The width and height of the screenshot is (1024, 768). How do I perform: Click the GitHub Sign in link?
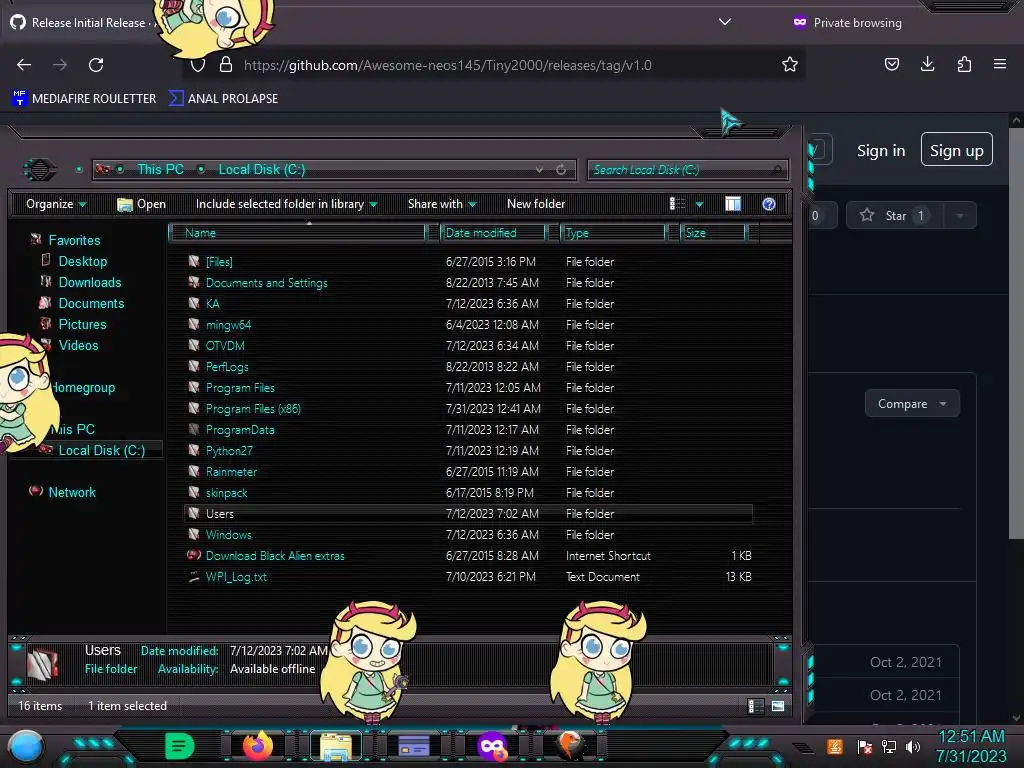(881, 151)
